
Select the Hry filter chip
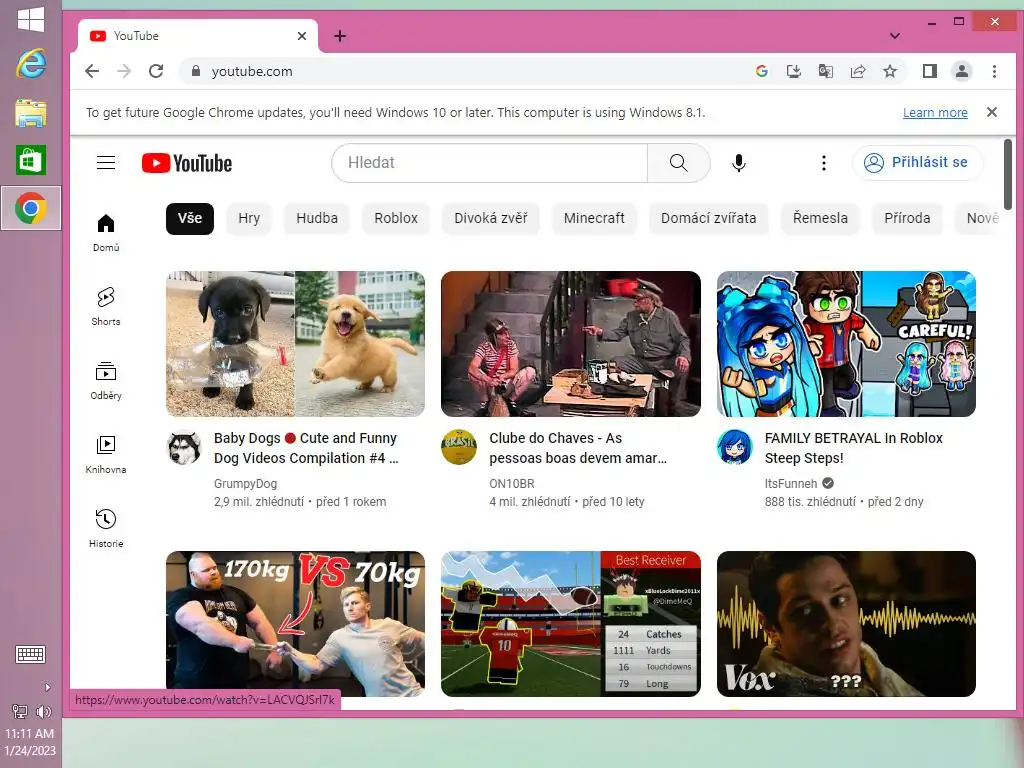pos(249,218)
